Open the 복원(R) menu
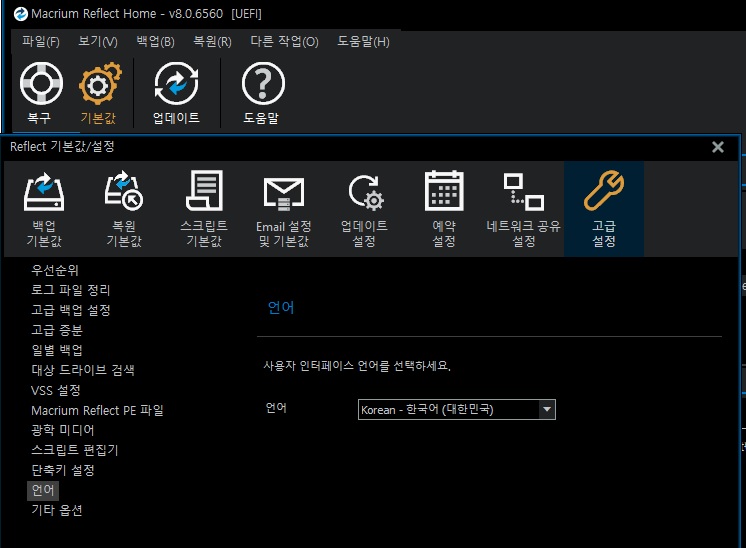746x548 pixels. (x=212, y=42)
